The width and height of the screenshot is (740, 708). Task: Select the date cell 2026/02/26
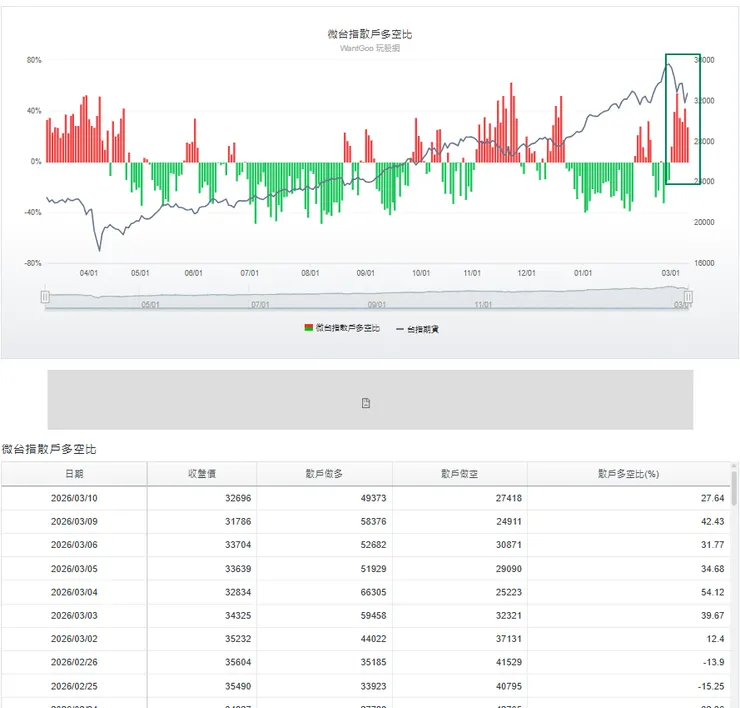pyautogui.click(x=74, y=662)
